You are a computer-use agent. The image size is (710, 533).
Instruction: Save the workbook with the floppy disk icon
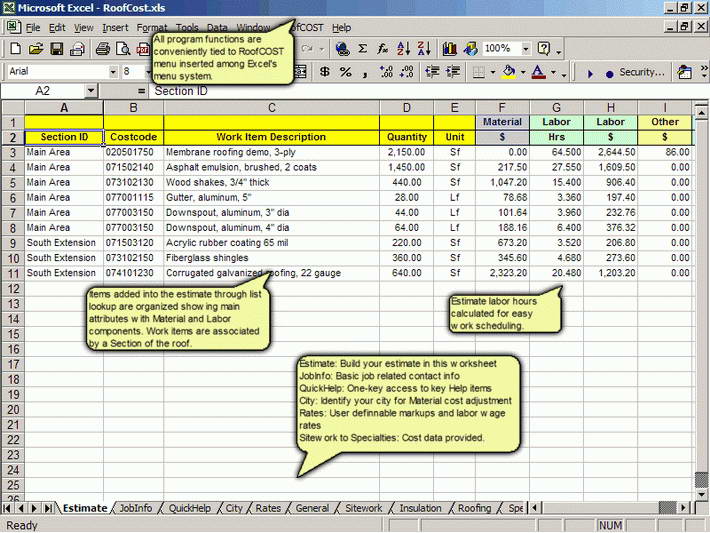click(x=57, y=48)
